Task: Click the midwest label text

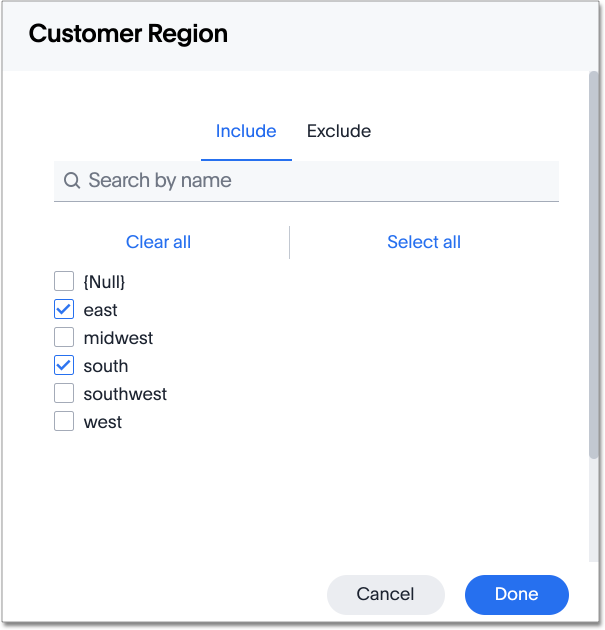Action: [118, 338]
